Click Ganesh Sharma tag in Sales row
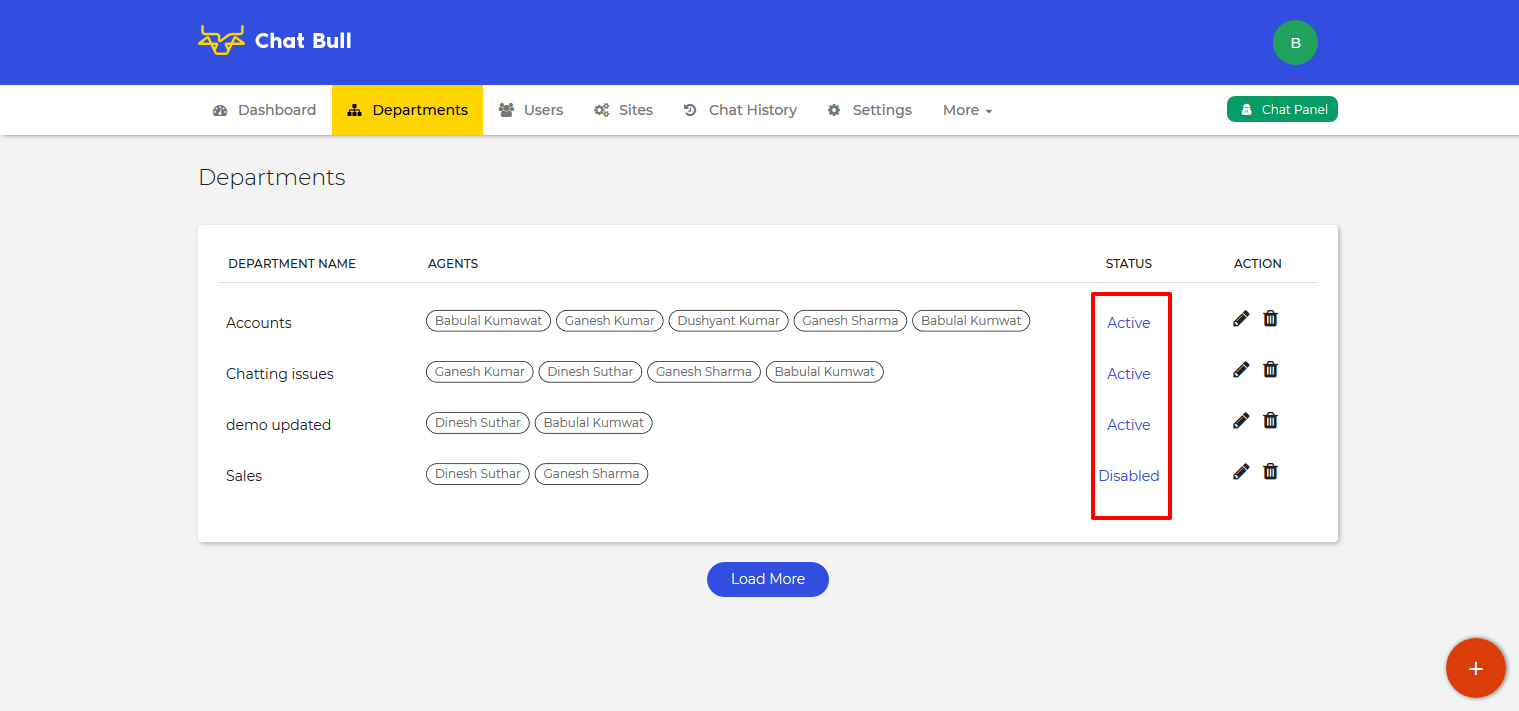Image resolution: width=1519 pixels, height=711 pixels. tap(591, 474)
